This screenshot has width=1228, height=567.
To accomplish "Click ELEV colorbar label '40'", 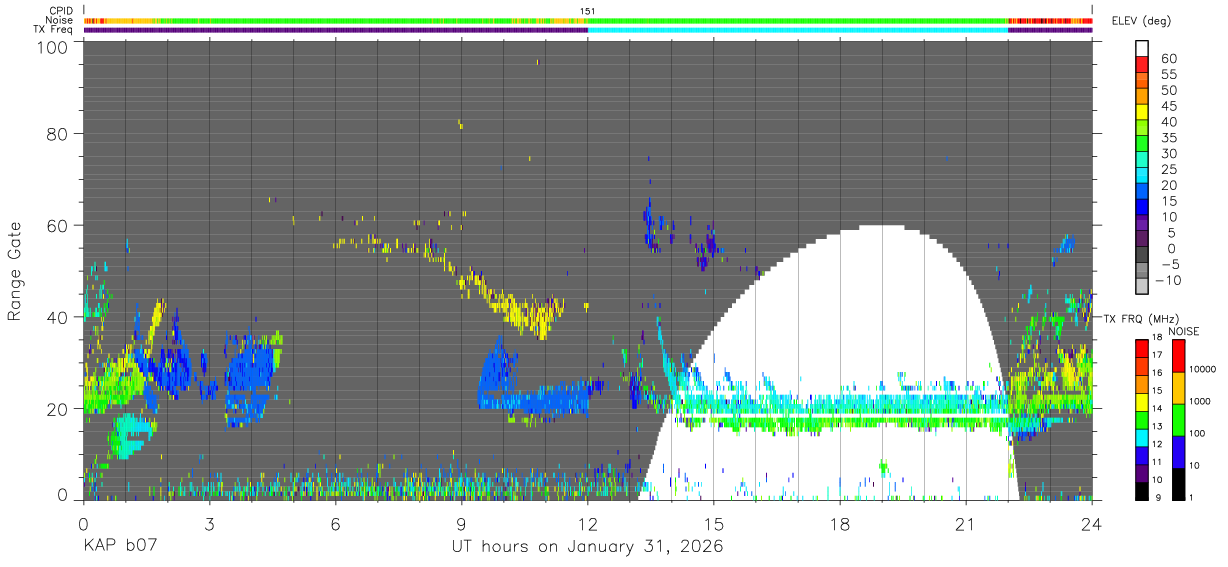I will tap(1168, 122).
